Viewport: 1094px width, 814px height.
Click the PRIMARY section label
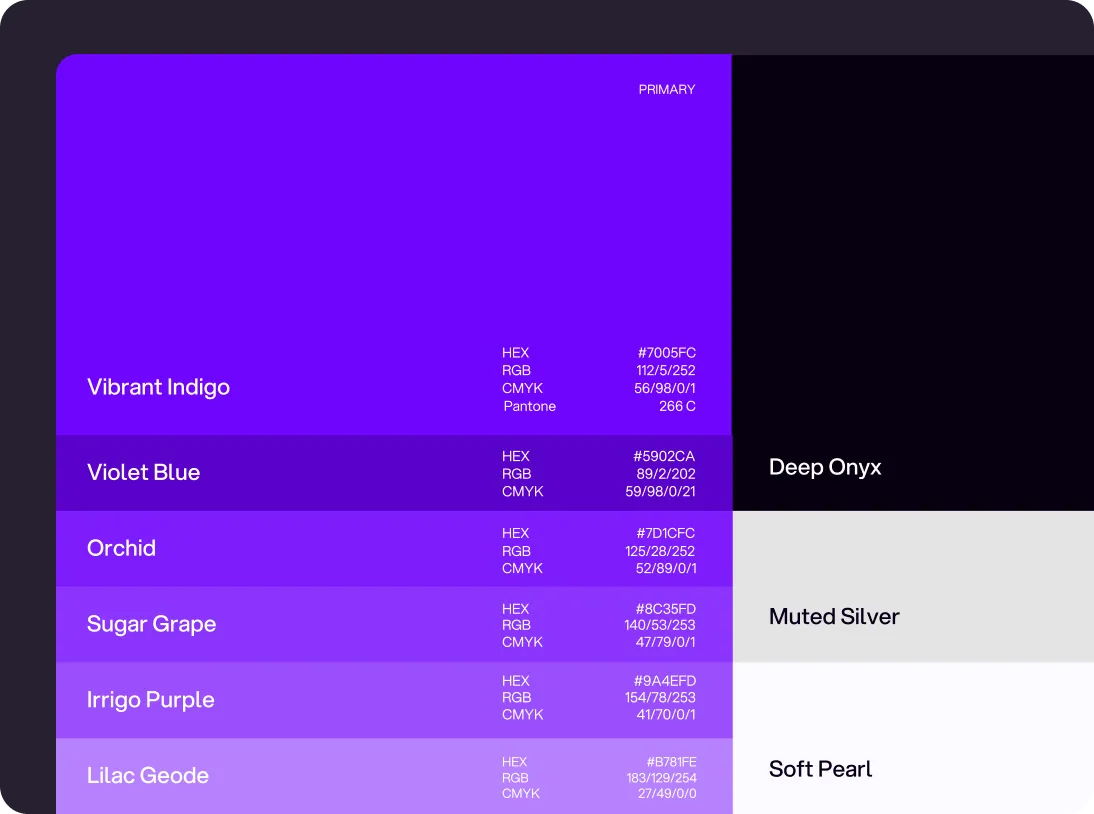[x=666, y=89]
